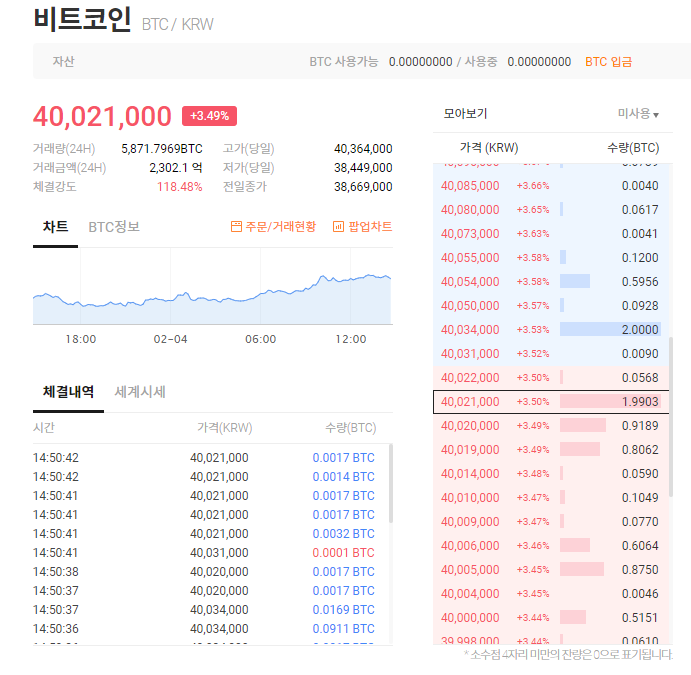Click the 비트코인 page title
691x675 pixels.
tap(82, 19)
